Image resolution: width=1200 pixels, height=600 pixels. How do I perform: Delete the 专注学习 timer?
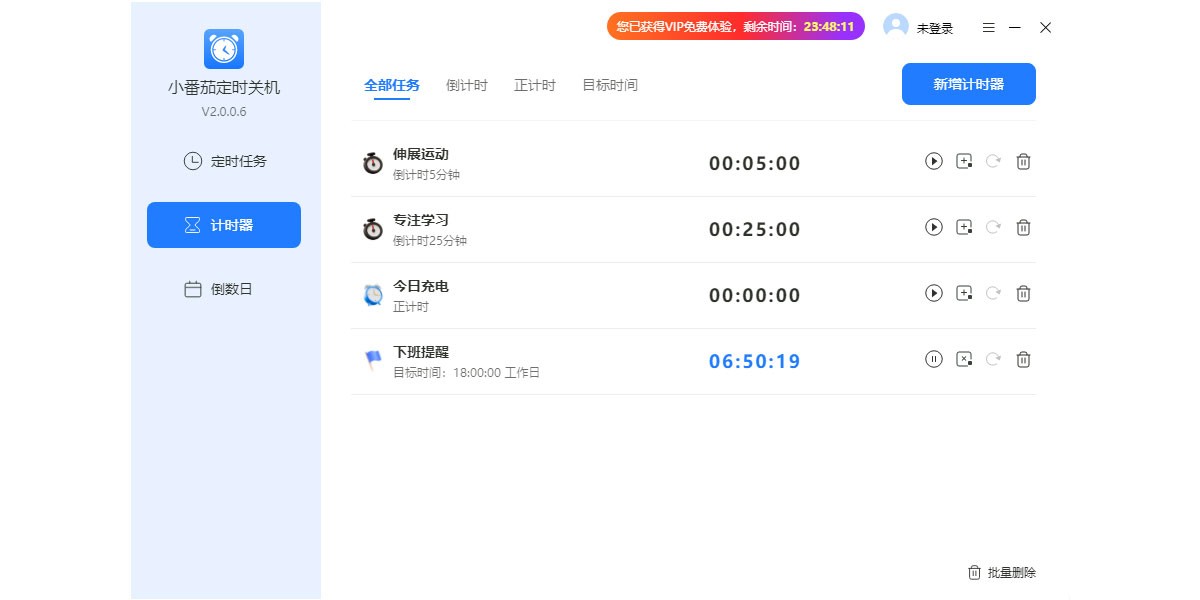[x=1023, y=227]
